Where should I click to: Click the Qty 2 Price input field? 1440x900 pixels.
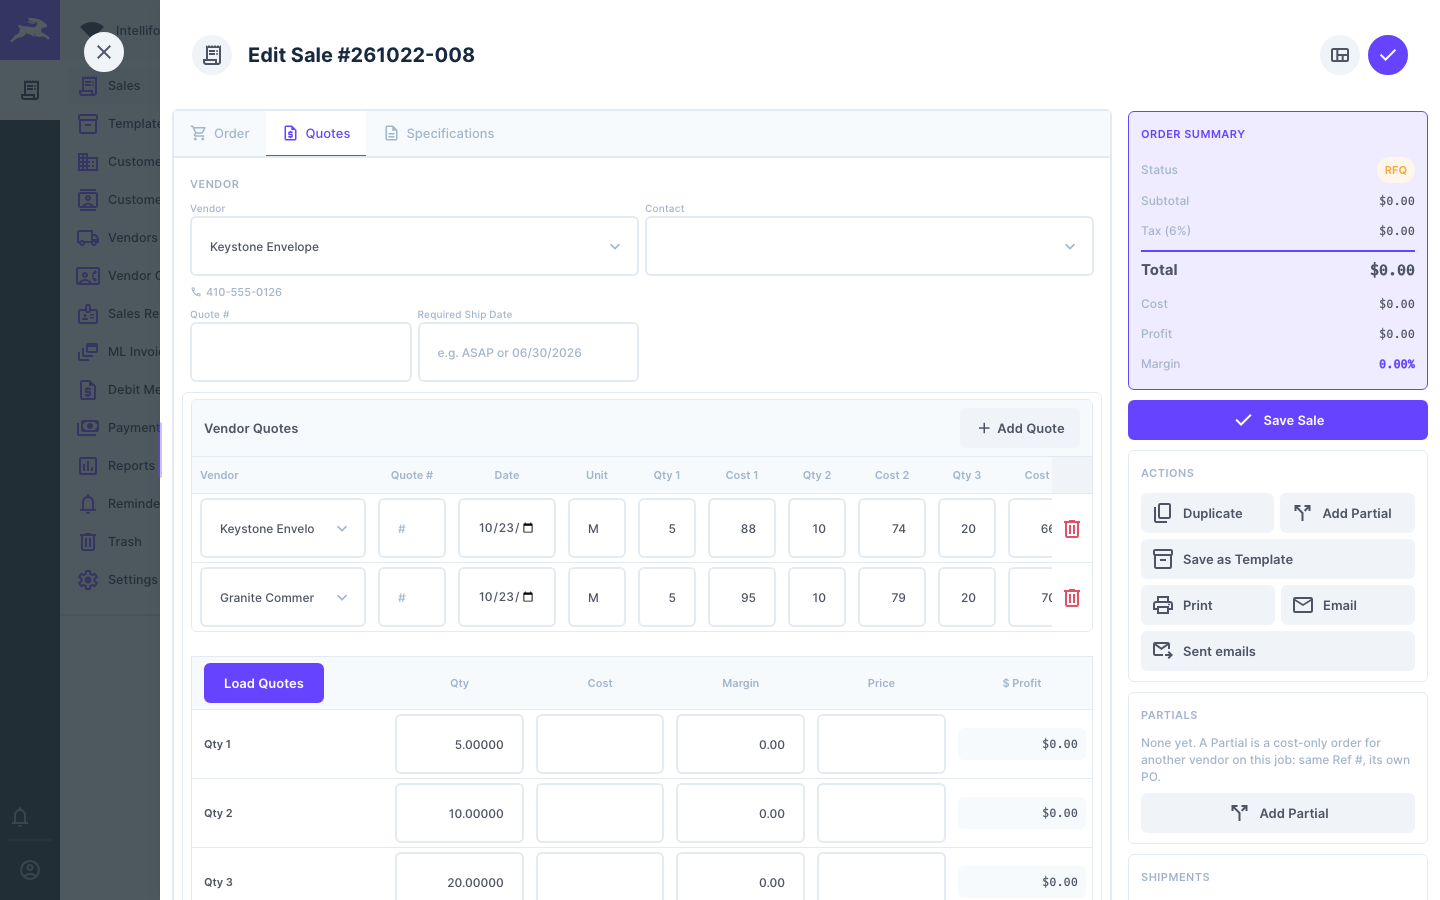pyautogui.click(x=881, y=813)
